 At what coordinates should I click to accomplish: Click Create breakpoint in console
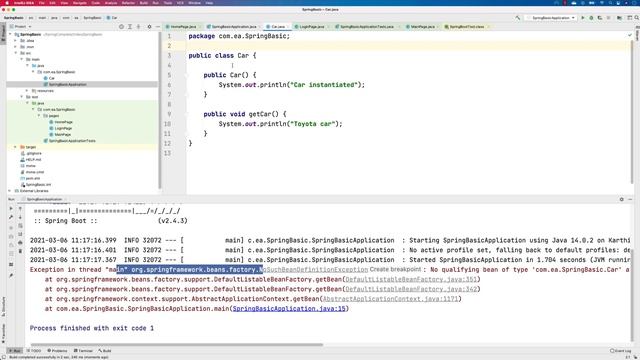pyautogui.click(x=395, y=269)
